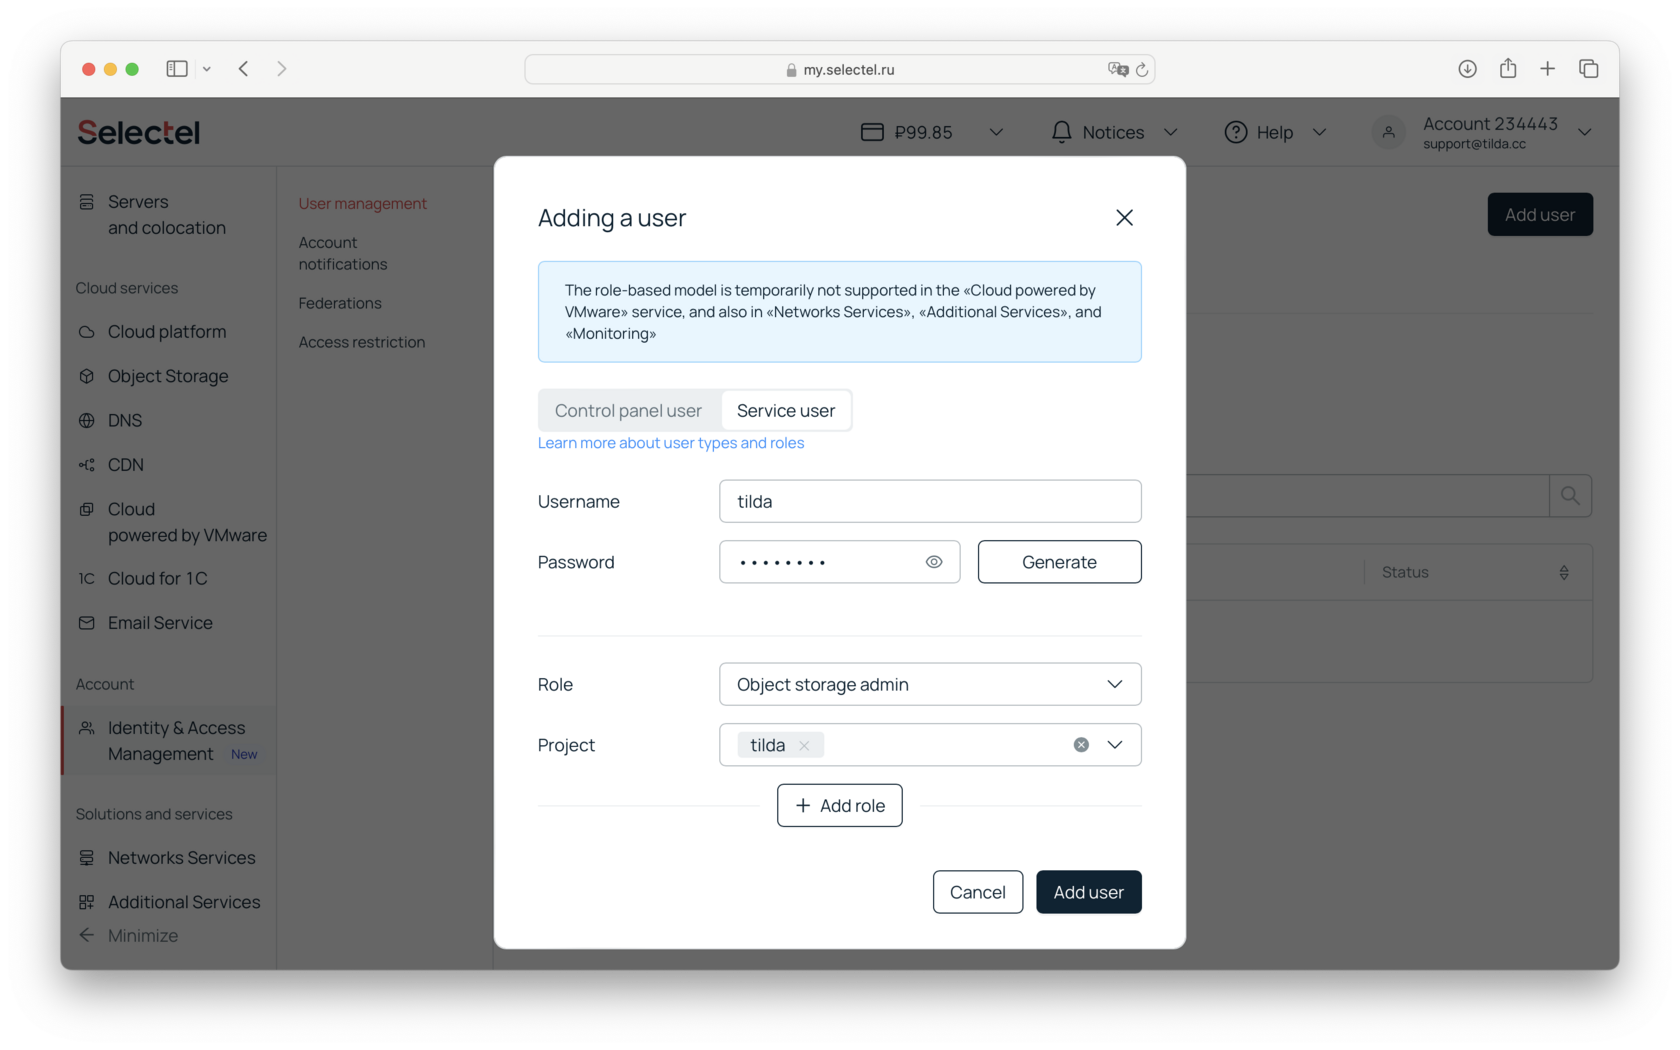Expand the account balance dropdown
1680x1050 pixels.
point(996,131)
